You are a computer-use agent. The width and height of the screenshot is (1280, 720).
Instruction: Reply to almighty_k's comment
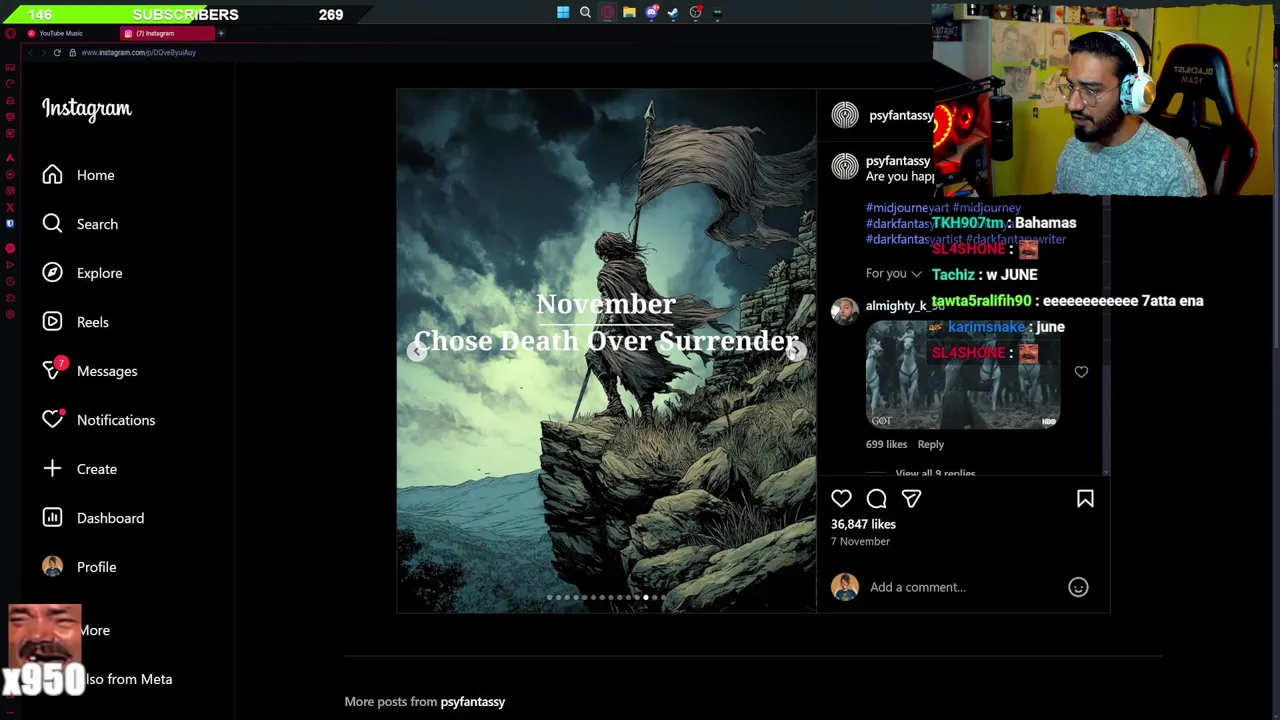(x=931, y=444)
